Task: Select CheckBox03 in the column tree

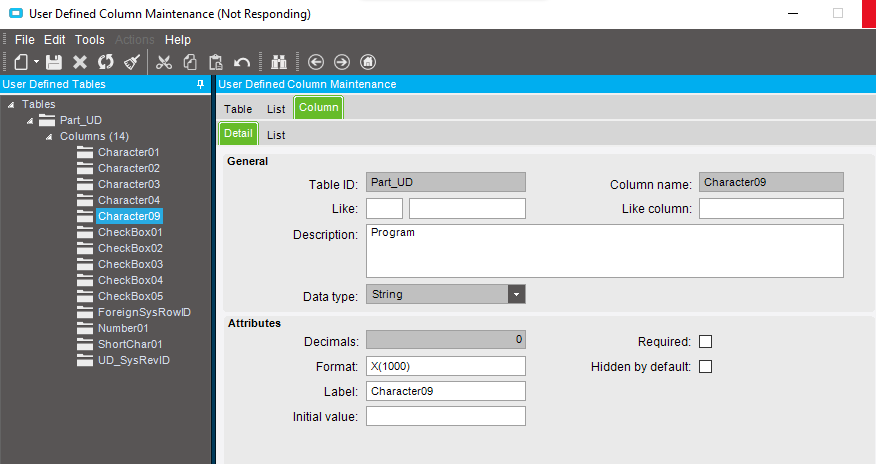Action: [x=130, y=264]
